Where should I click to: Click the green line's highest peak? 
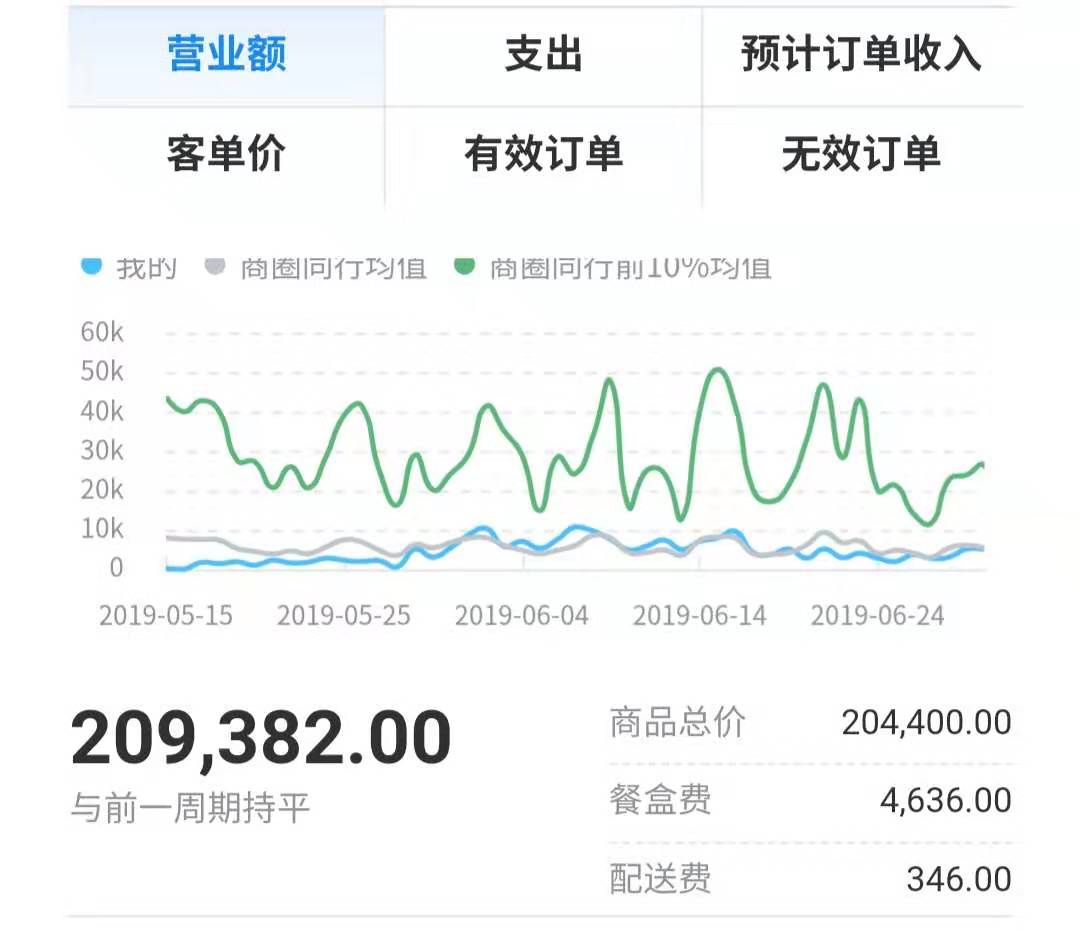point(716,372)
